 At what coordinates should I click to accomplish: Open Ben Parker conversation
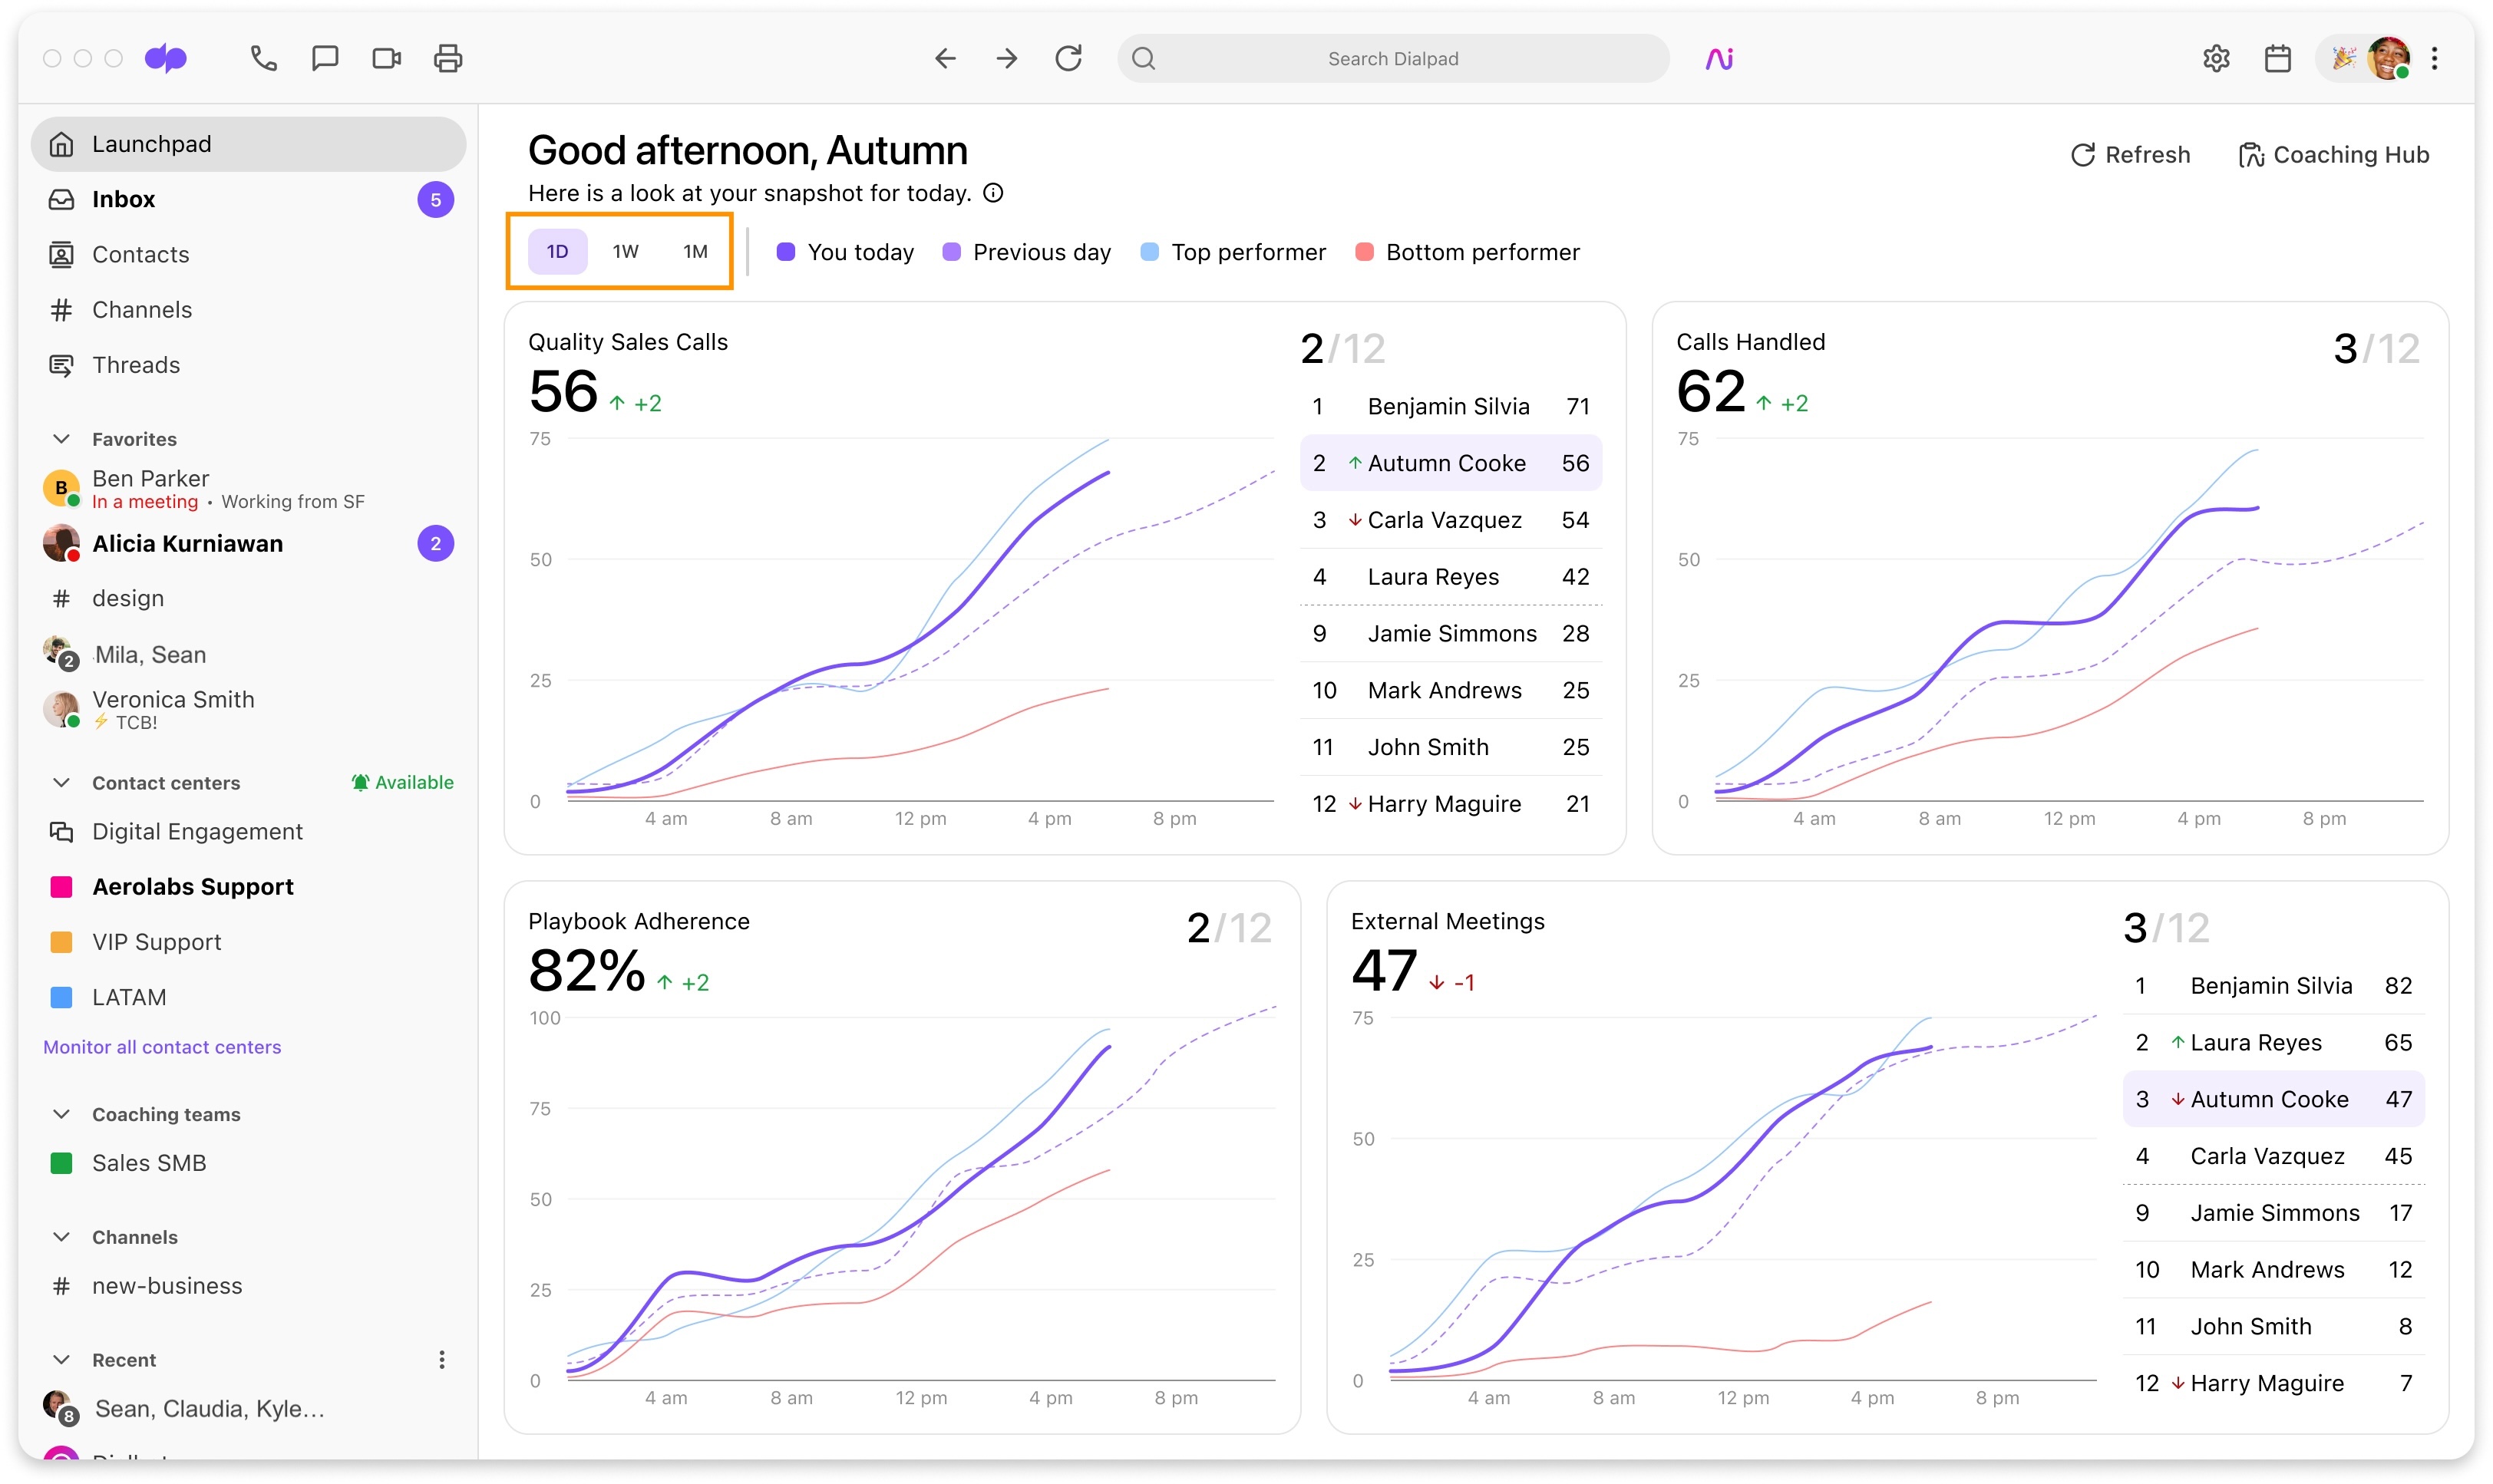tap(248, 488)
